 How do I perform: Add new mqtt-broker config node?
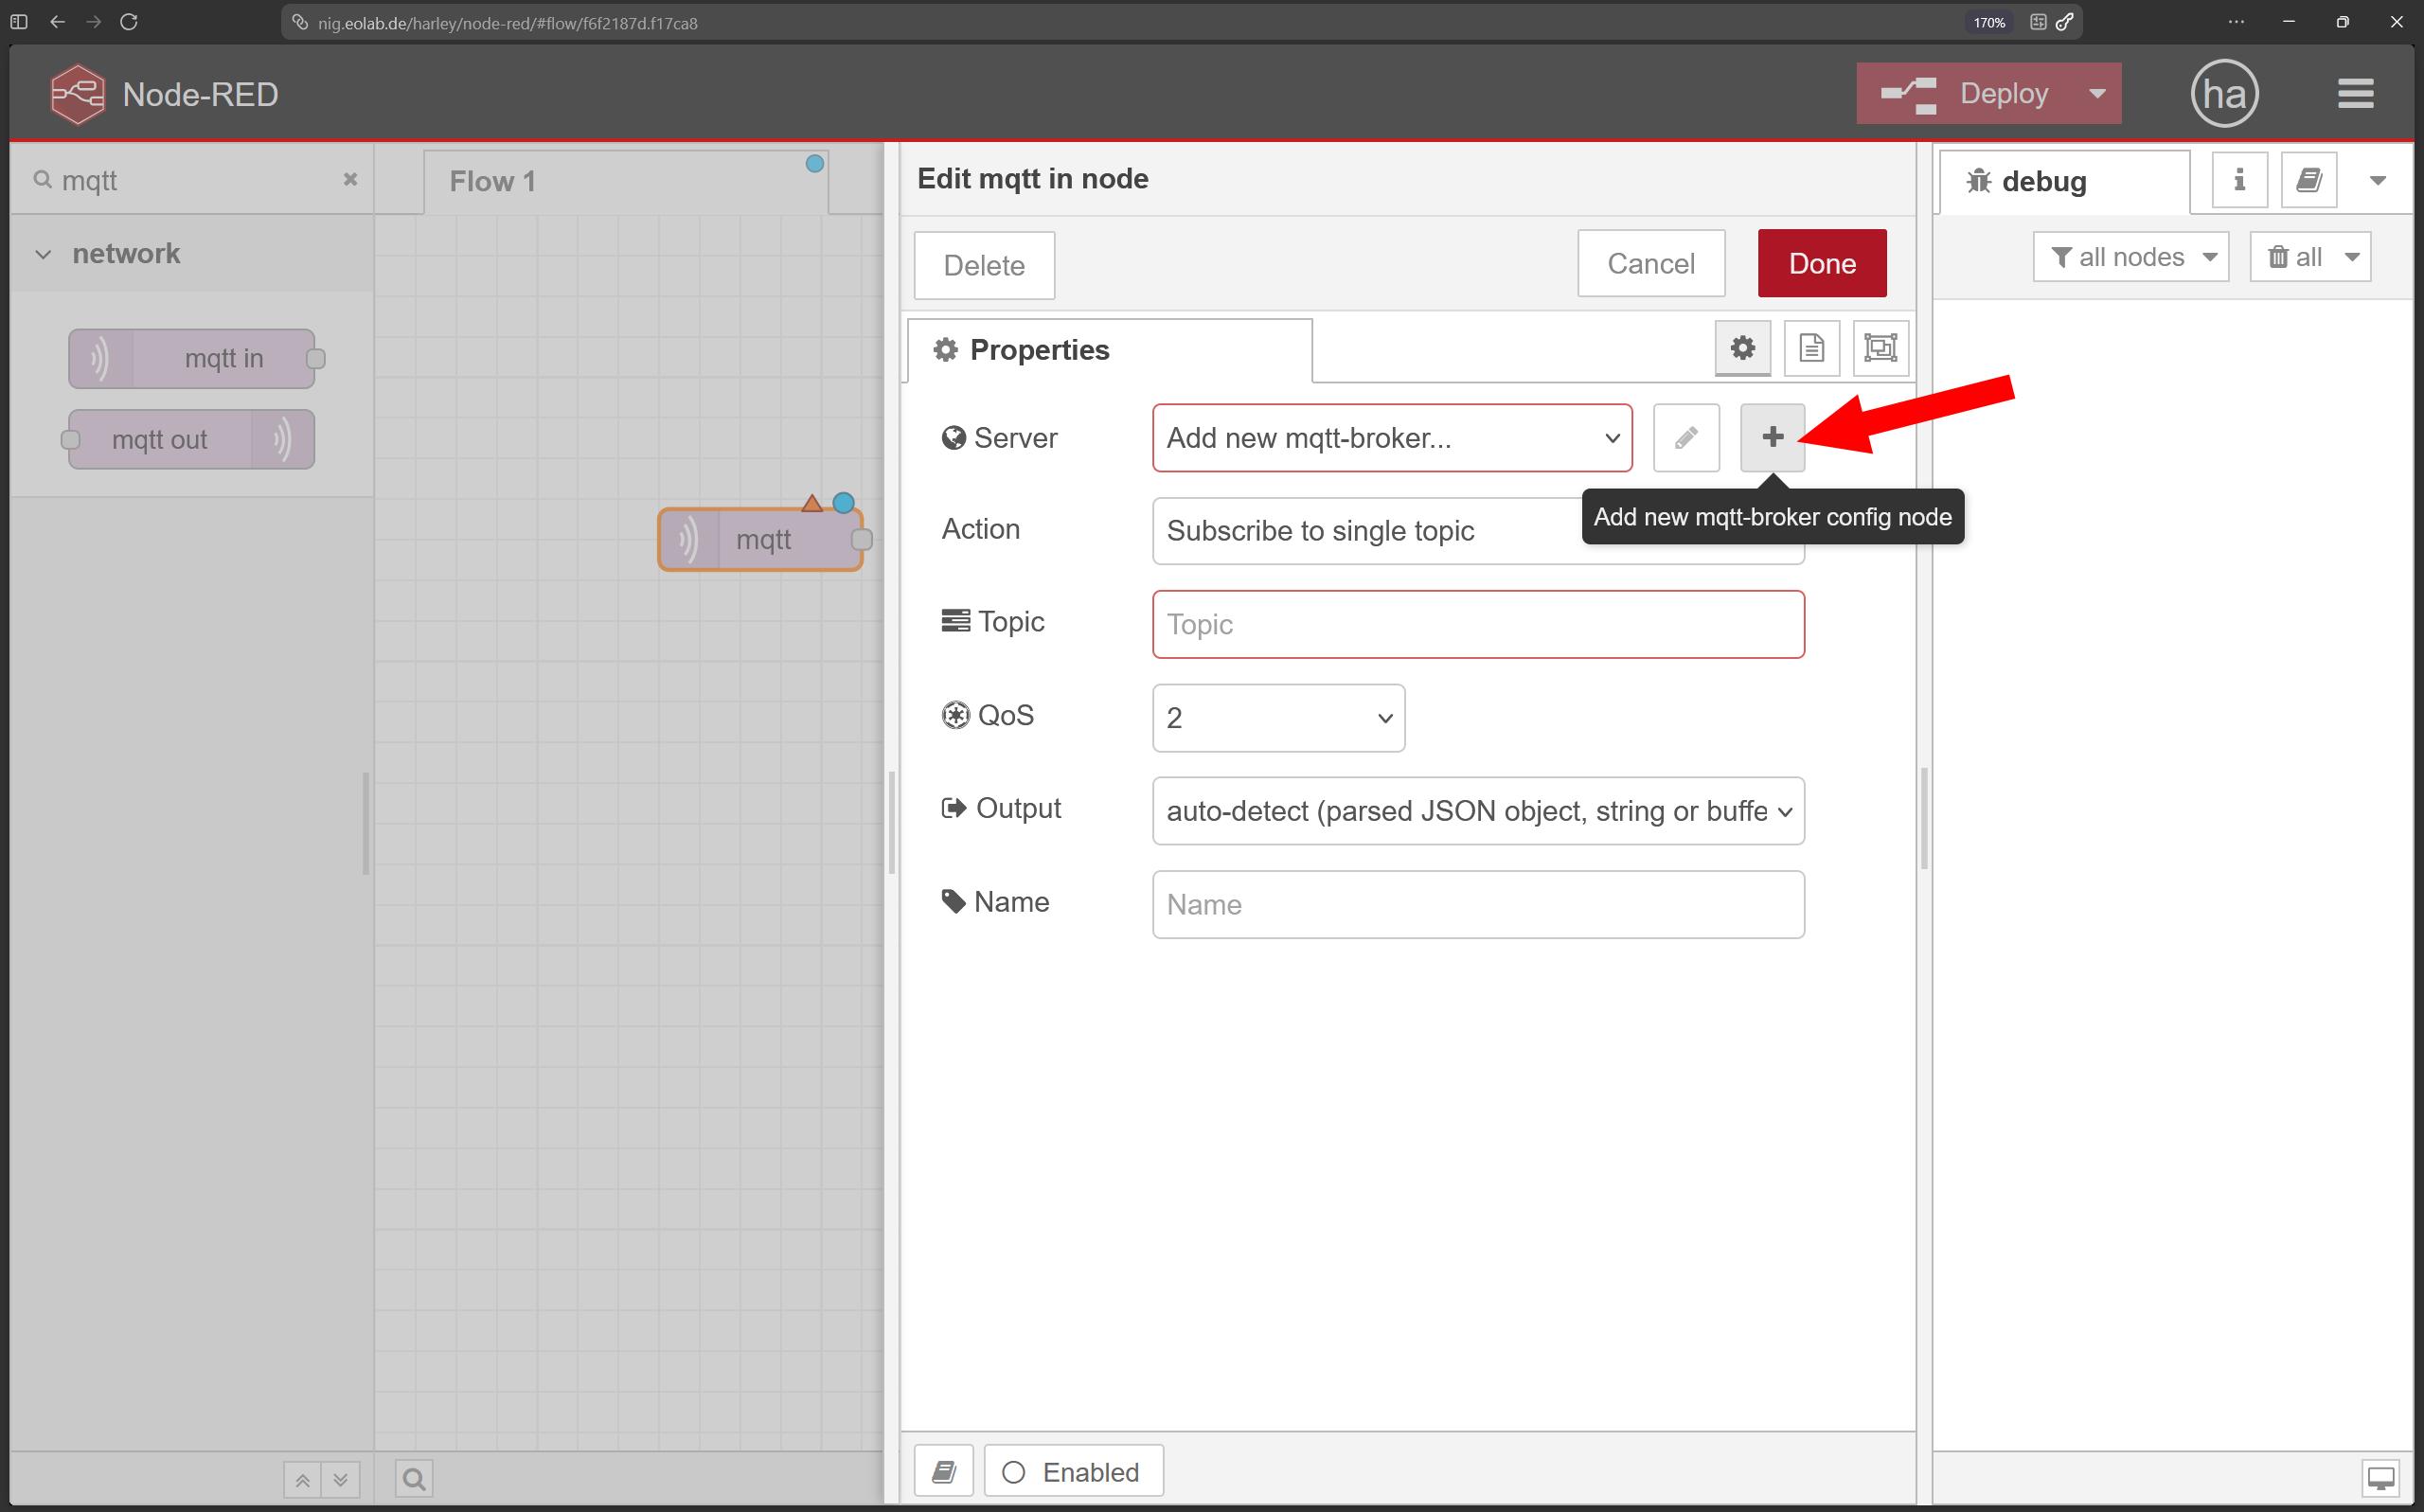pos(1772,437)
